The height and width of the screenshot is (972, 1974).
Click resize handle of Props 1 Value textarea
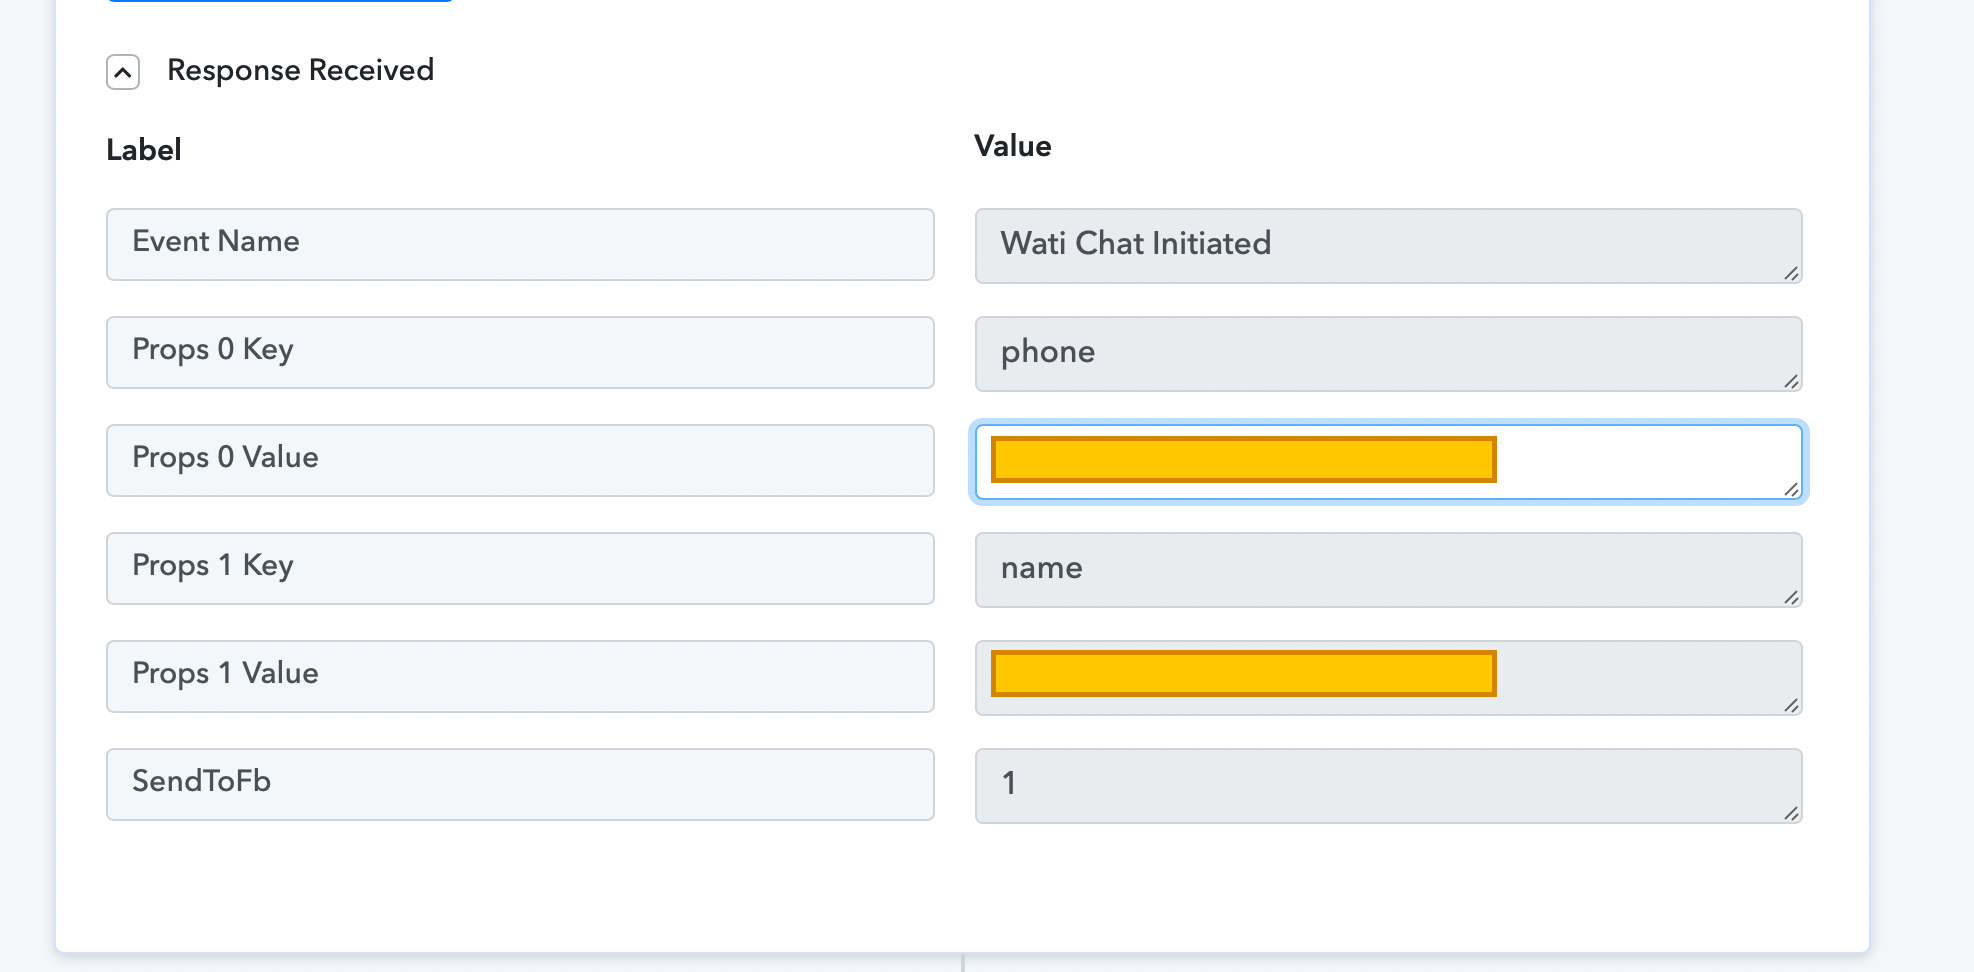(x=1791, y=705)
